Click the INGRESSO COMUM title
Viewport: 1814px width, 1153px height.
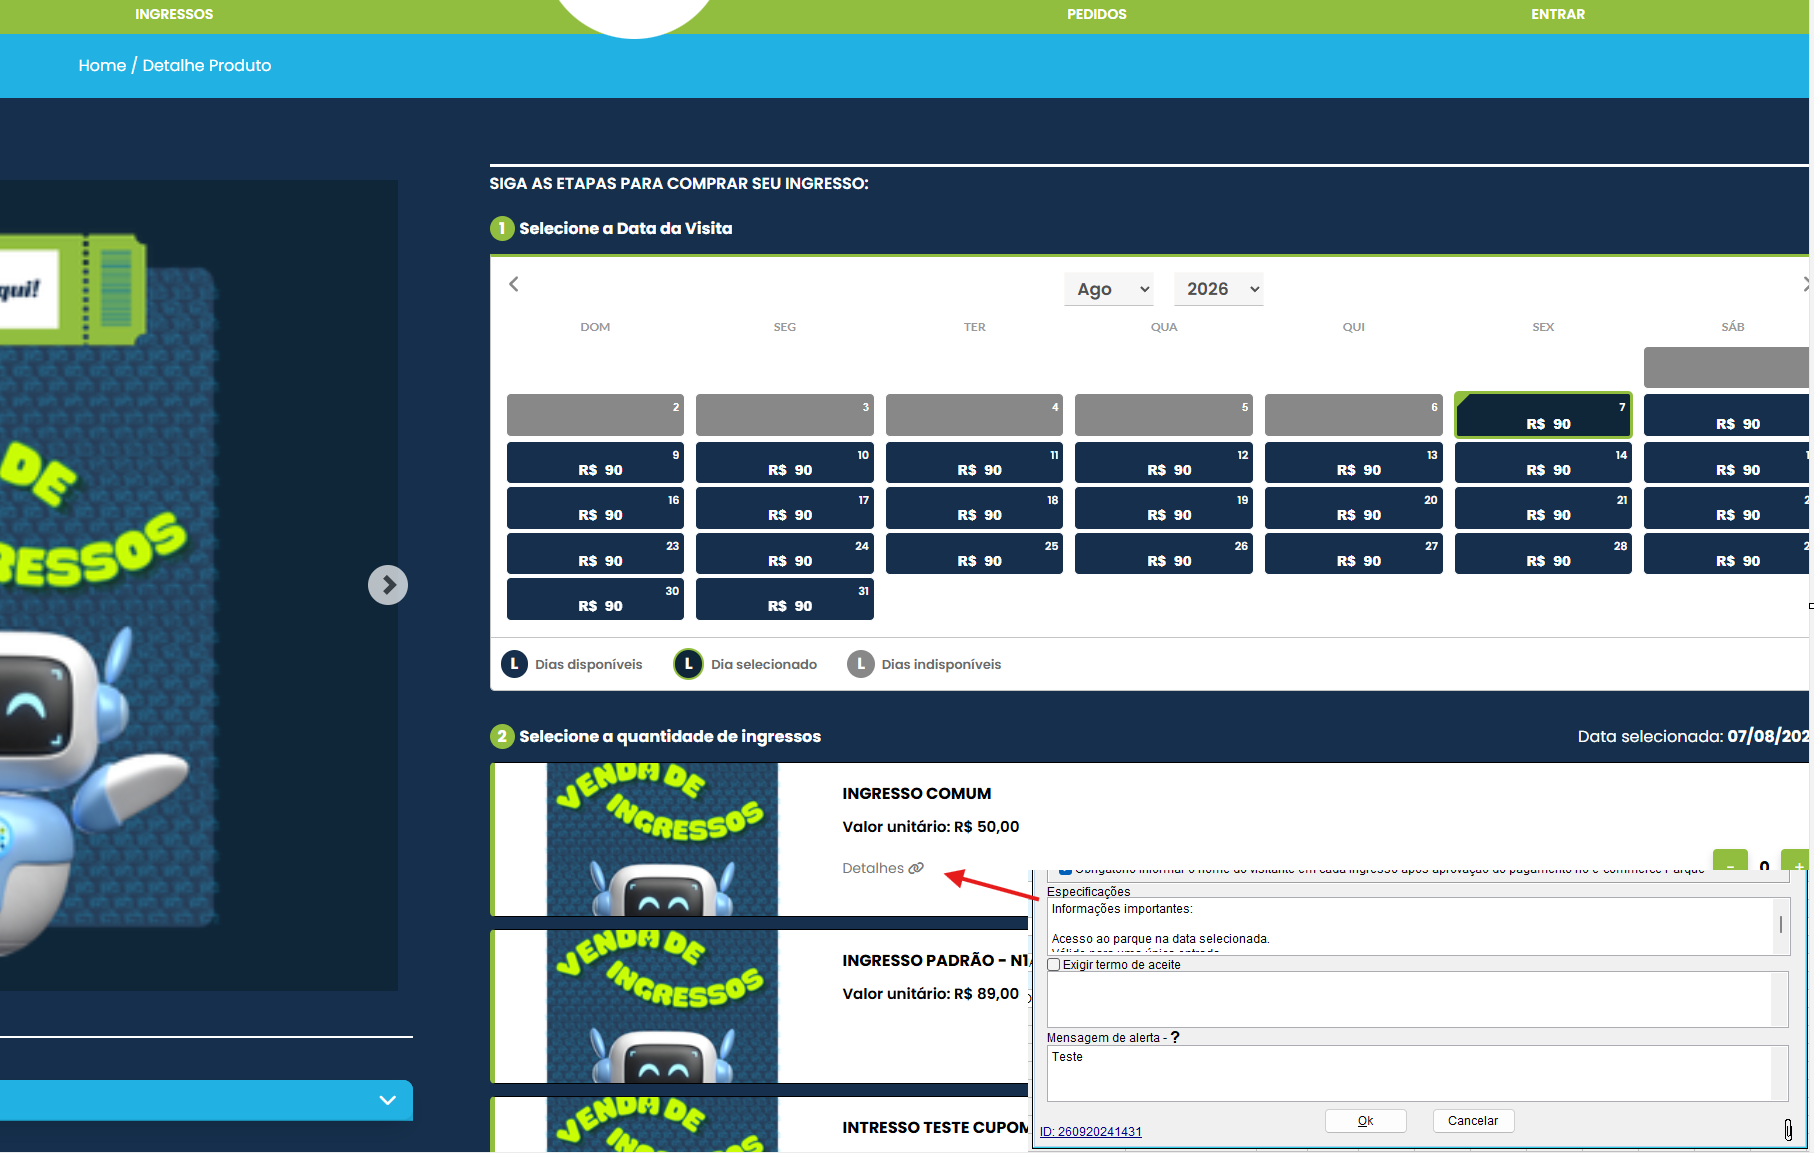pyautogui.click(x=917, y=794)
